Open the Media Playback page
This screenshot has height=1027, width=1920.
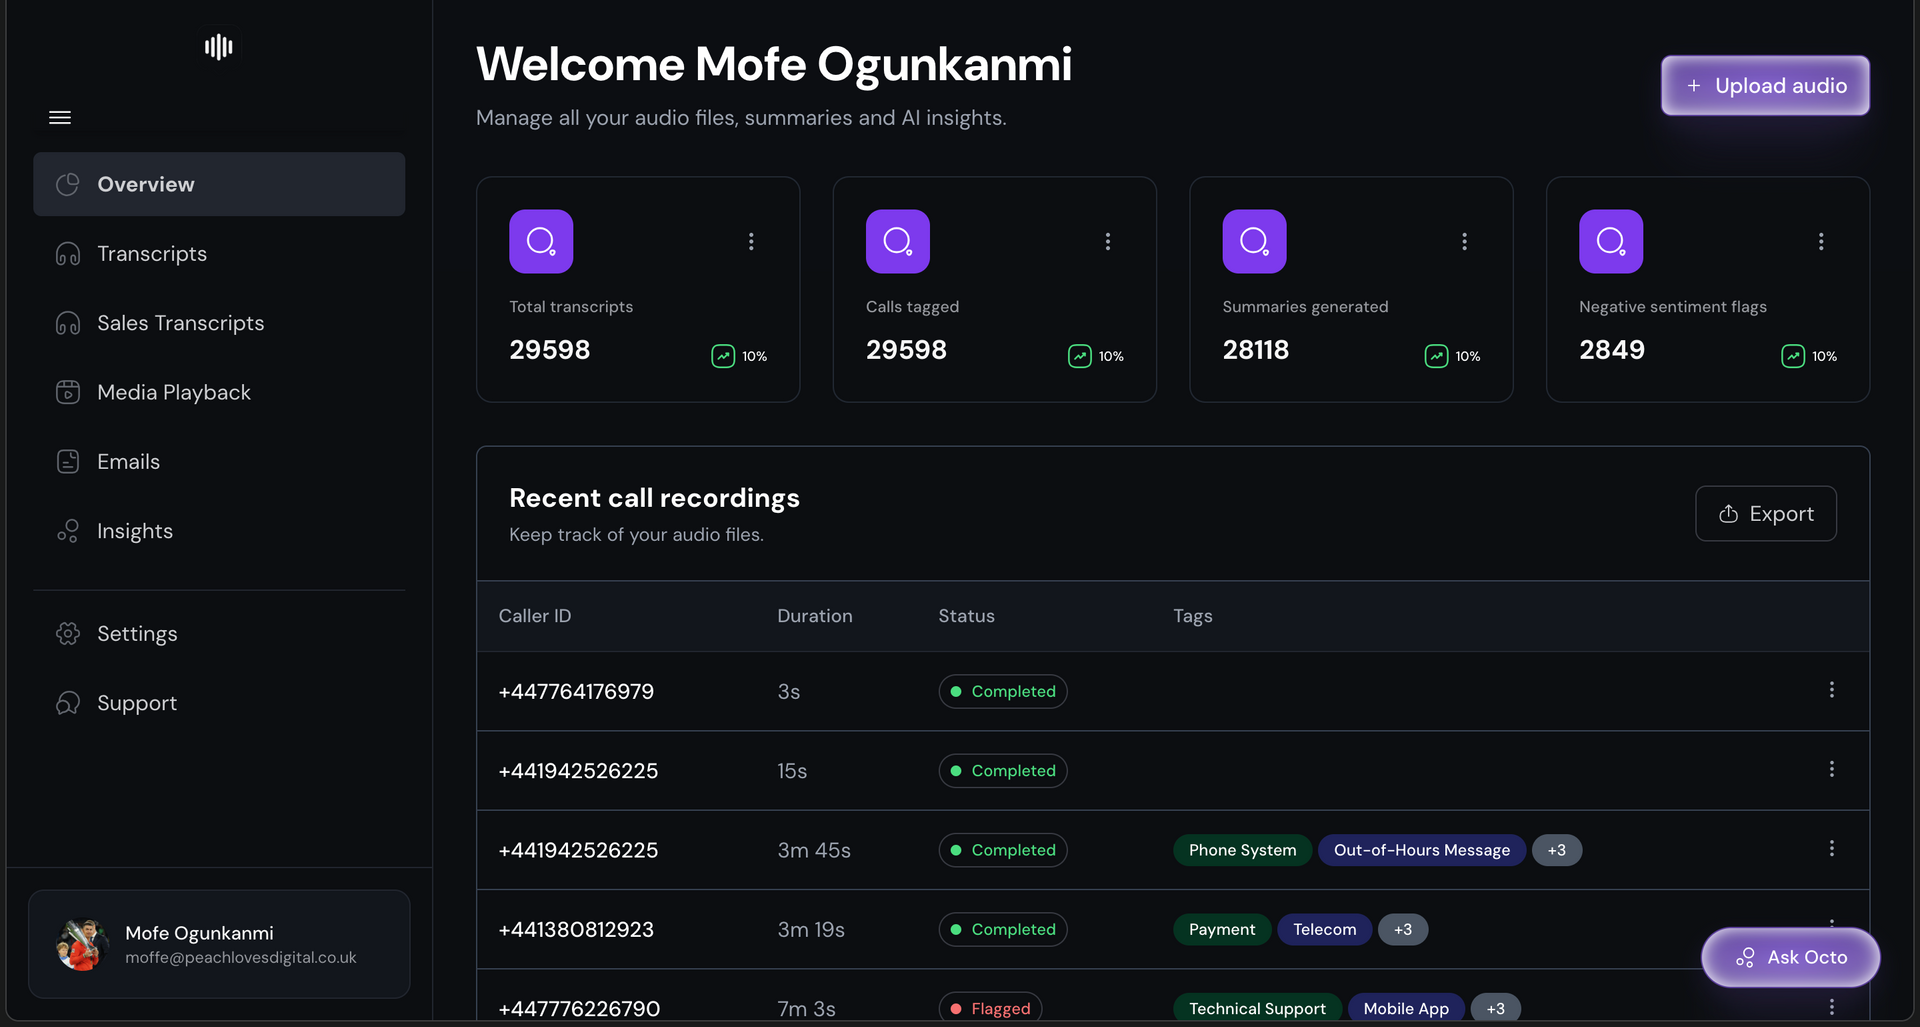coord(173,392)
